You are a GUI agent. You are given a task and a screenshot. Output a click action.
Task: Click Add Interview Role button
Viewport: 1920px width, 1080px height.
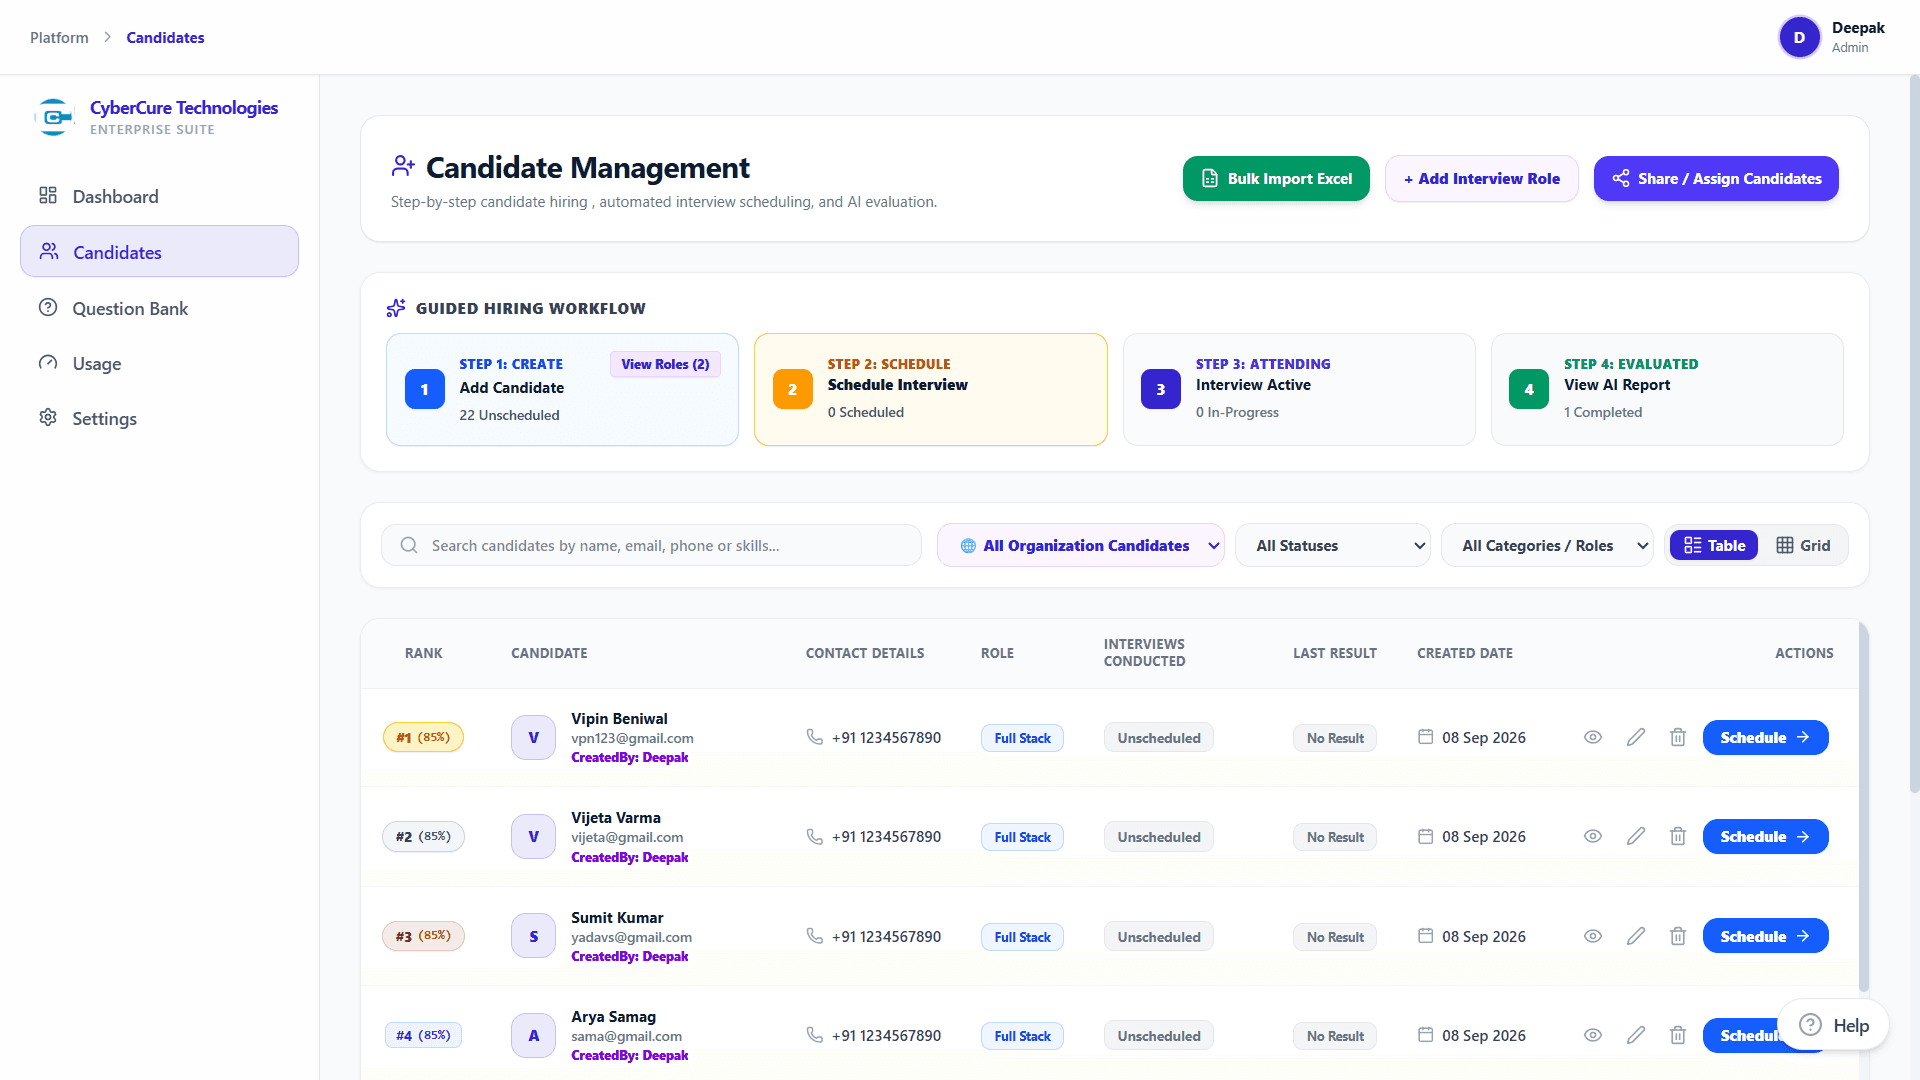[x=1481, y=178]
